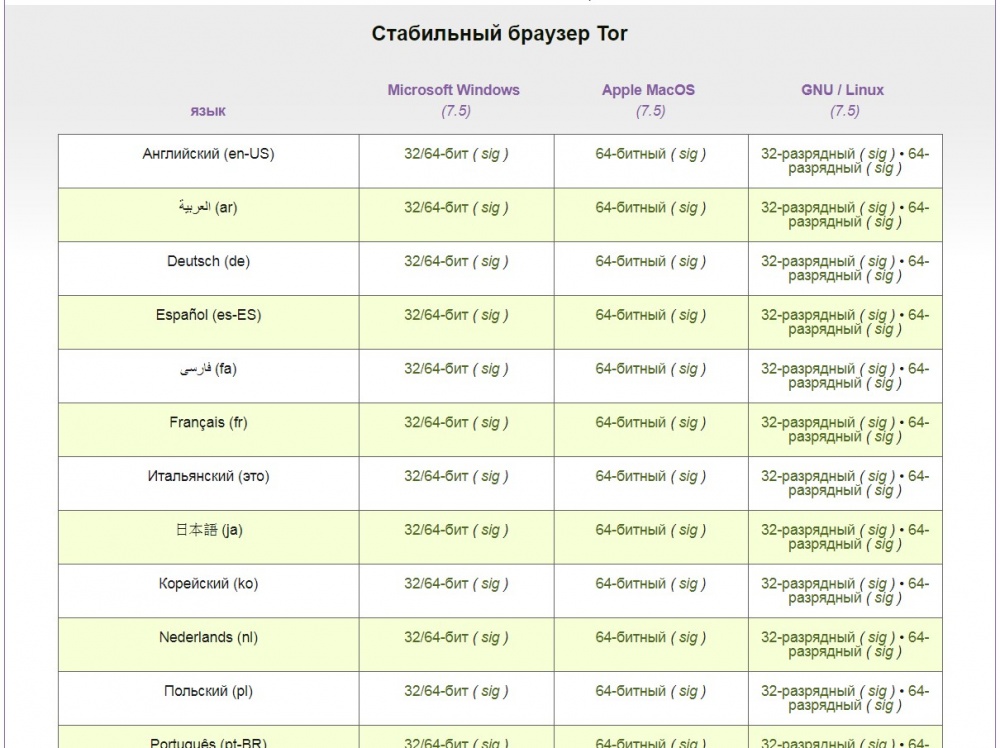The width and height of the screenshot is (1000, 748).
Task: Download Windows 32/64-бит for Japanese (ja)
Action: point(436,531)
